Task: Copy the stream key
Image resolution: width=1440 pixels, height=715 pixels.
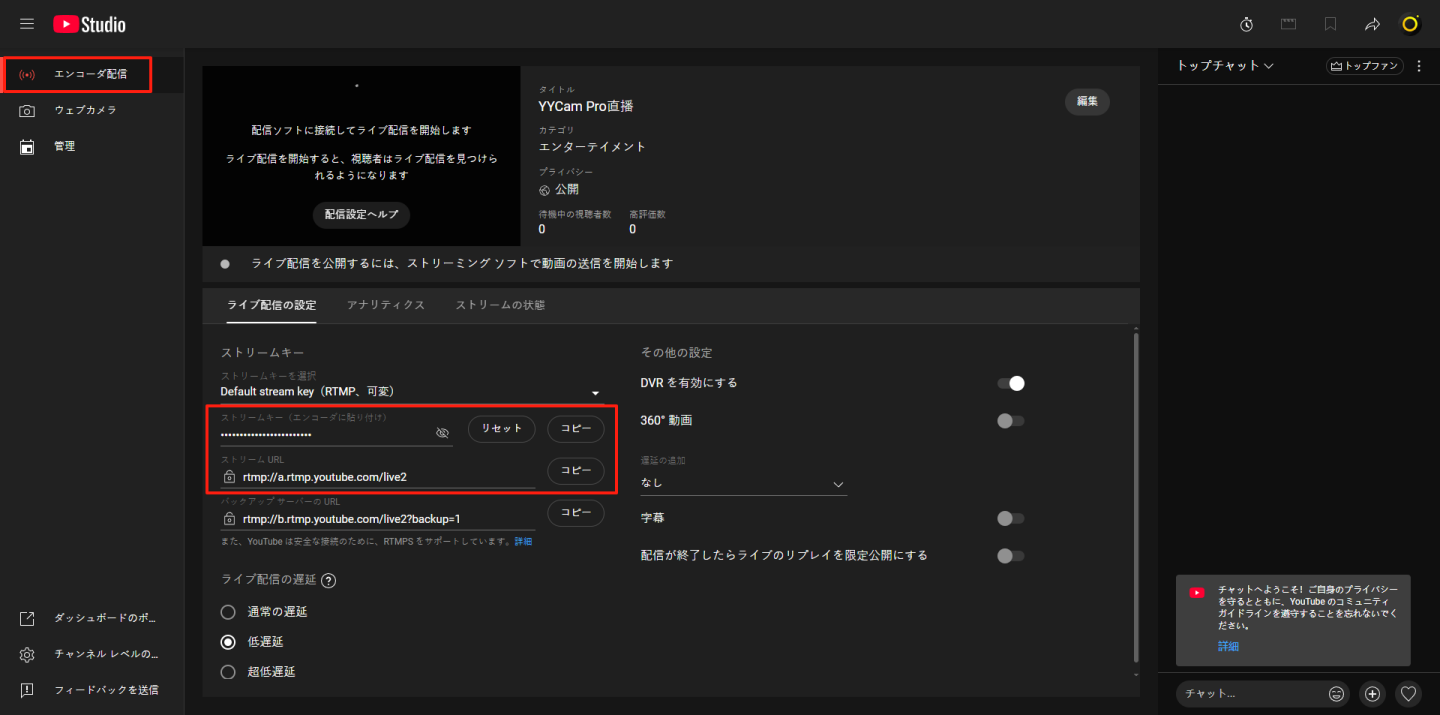Action: [575, 429]
